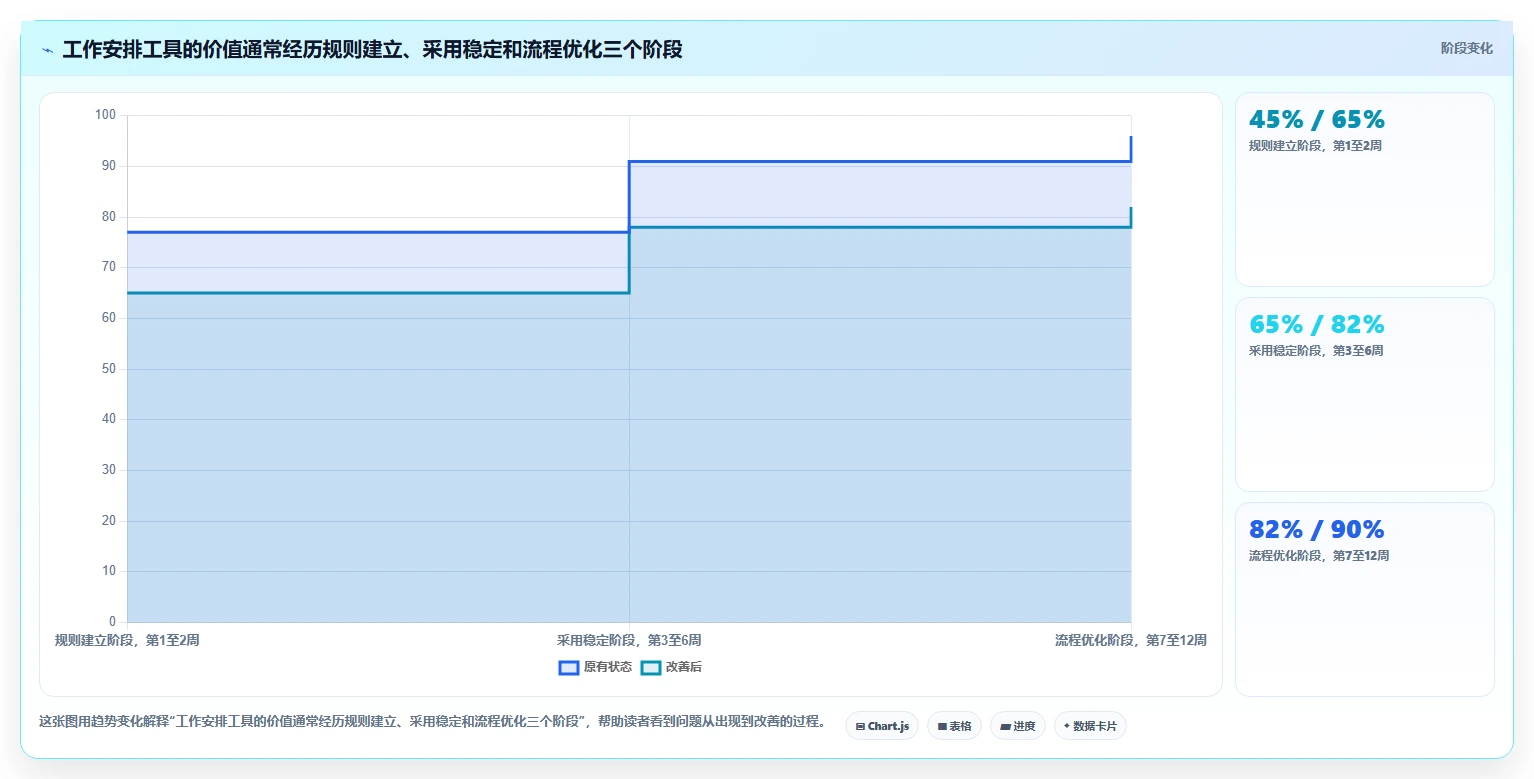The height and width of the screenshot is (779, 1534).
Task: Click x-axis label 流程优化阶段，第7至12周
Action: (1131, 640)
